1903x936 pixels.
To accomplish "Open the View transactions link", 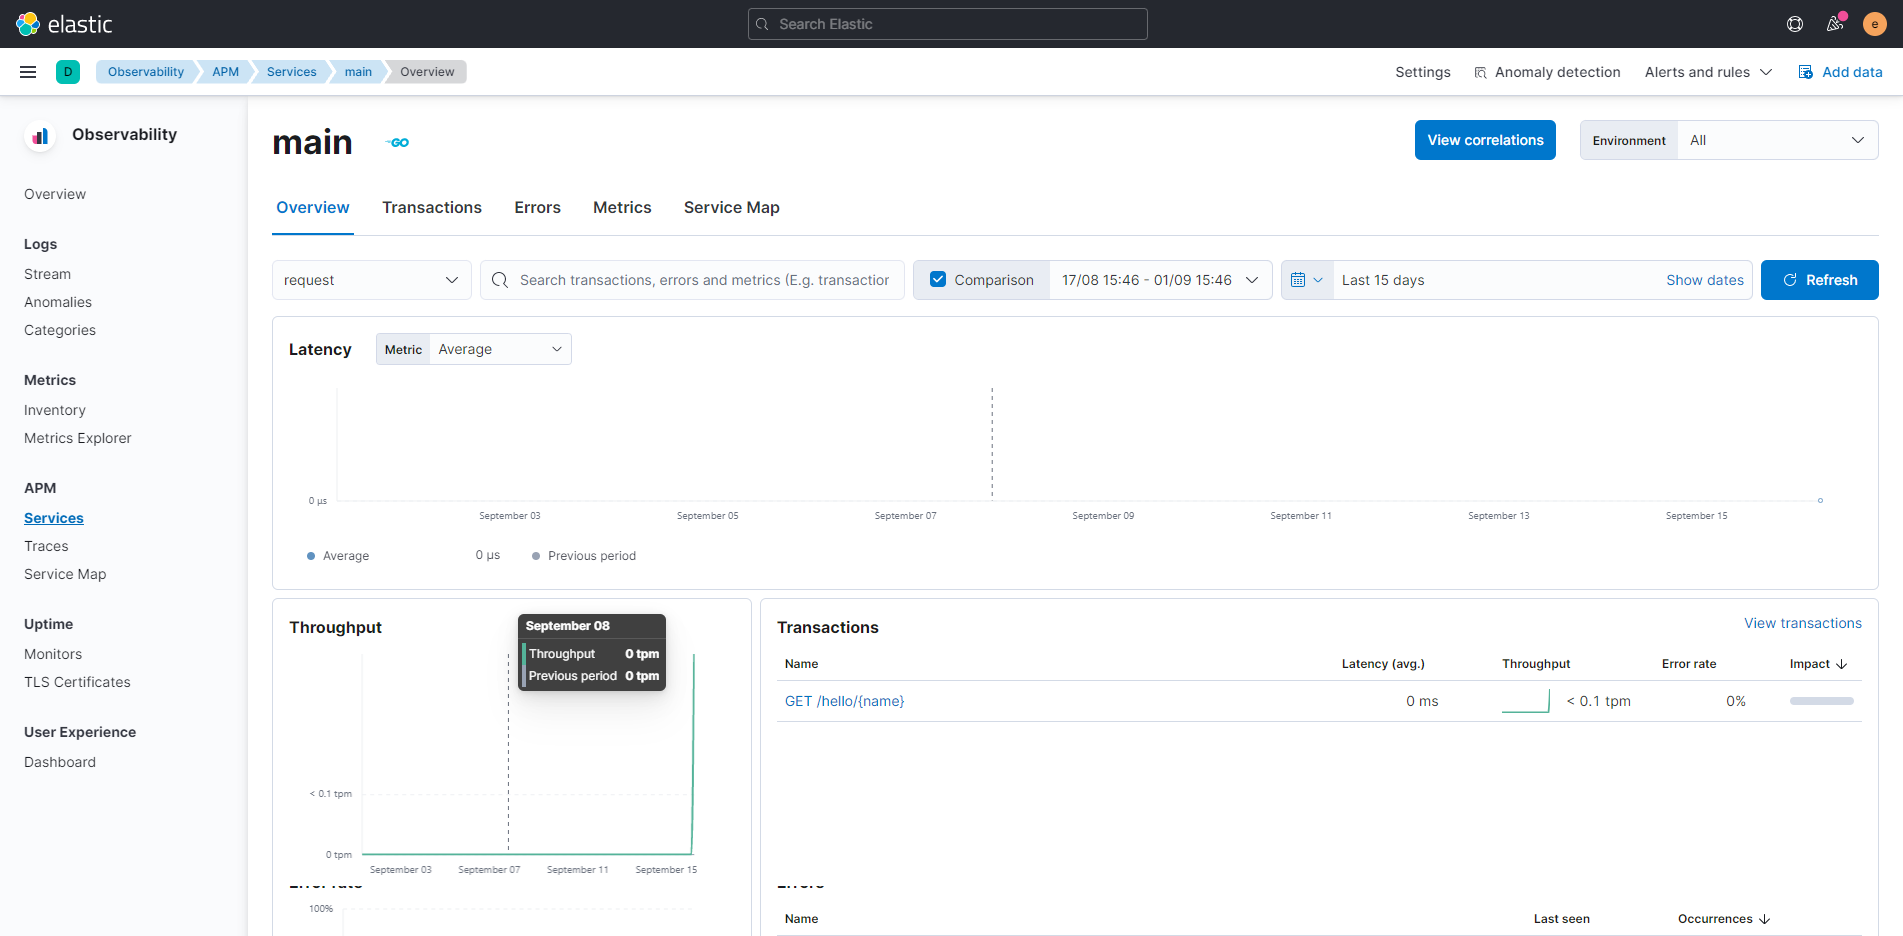I will click(x=1803, y=623).
